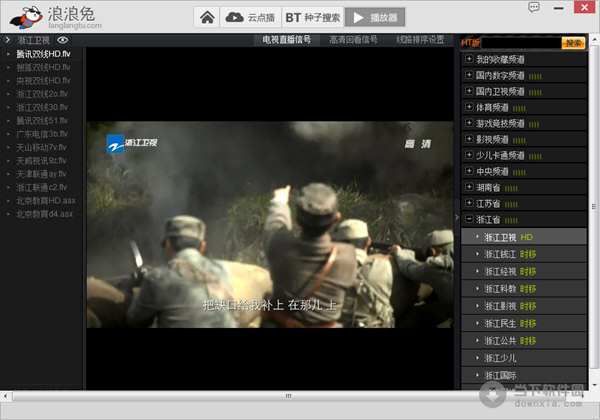Viewport: 600px width, 420px height.
Task: Choose source 浙江联通c2.flv
Action: click(x=41, y=187)
